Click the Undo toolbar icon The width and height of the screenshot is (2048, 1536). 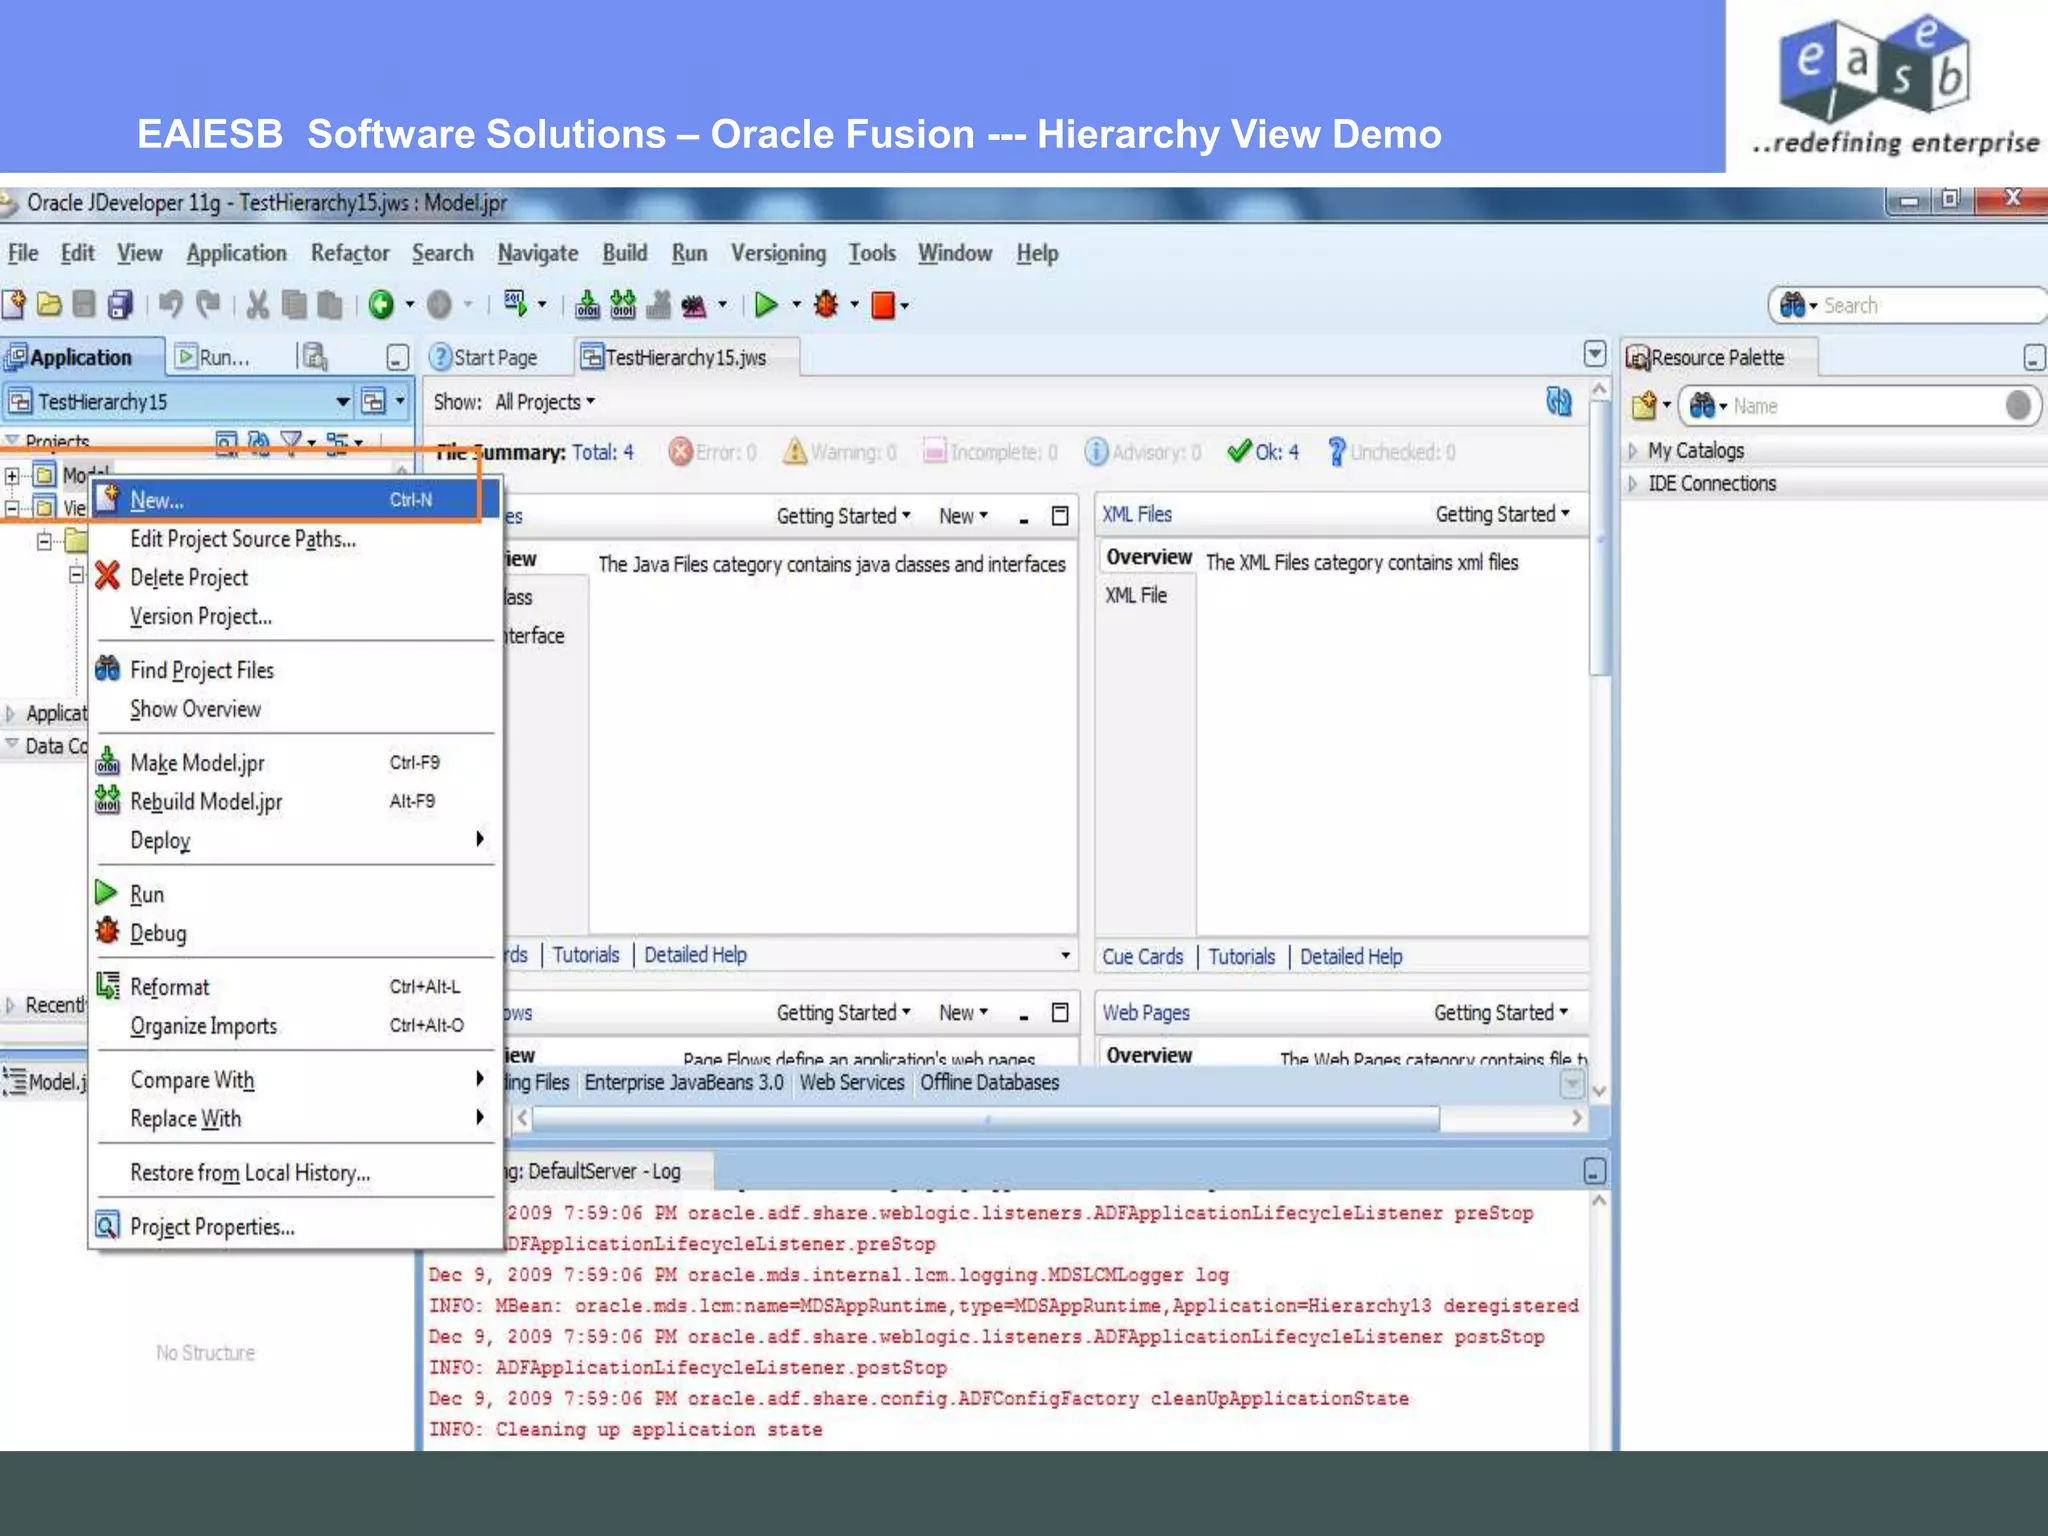click(x=171, y=304)
